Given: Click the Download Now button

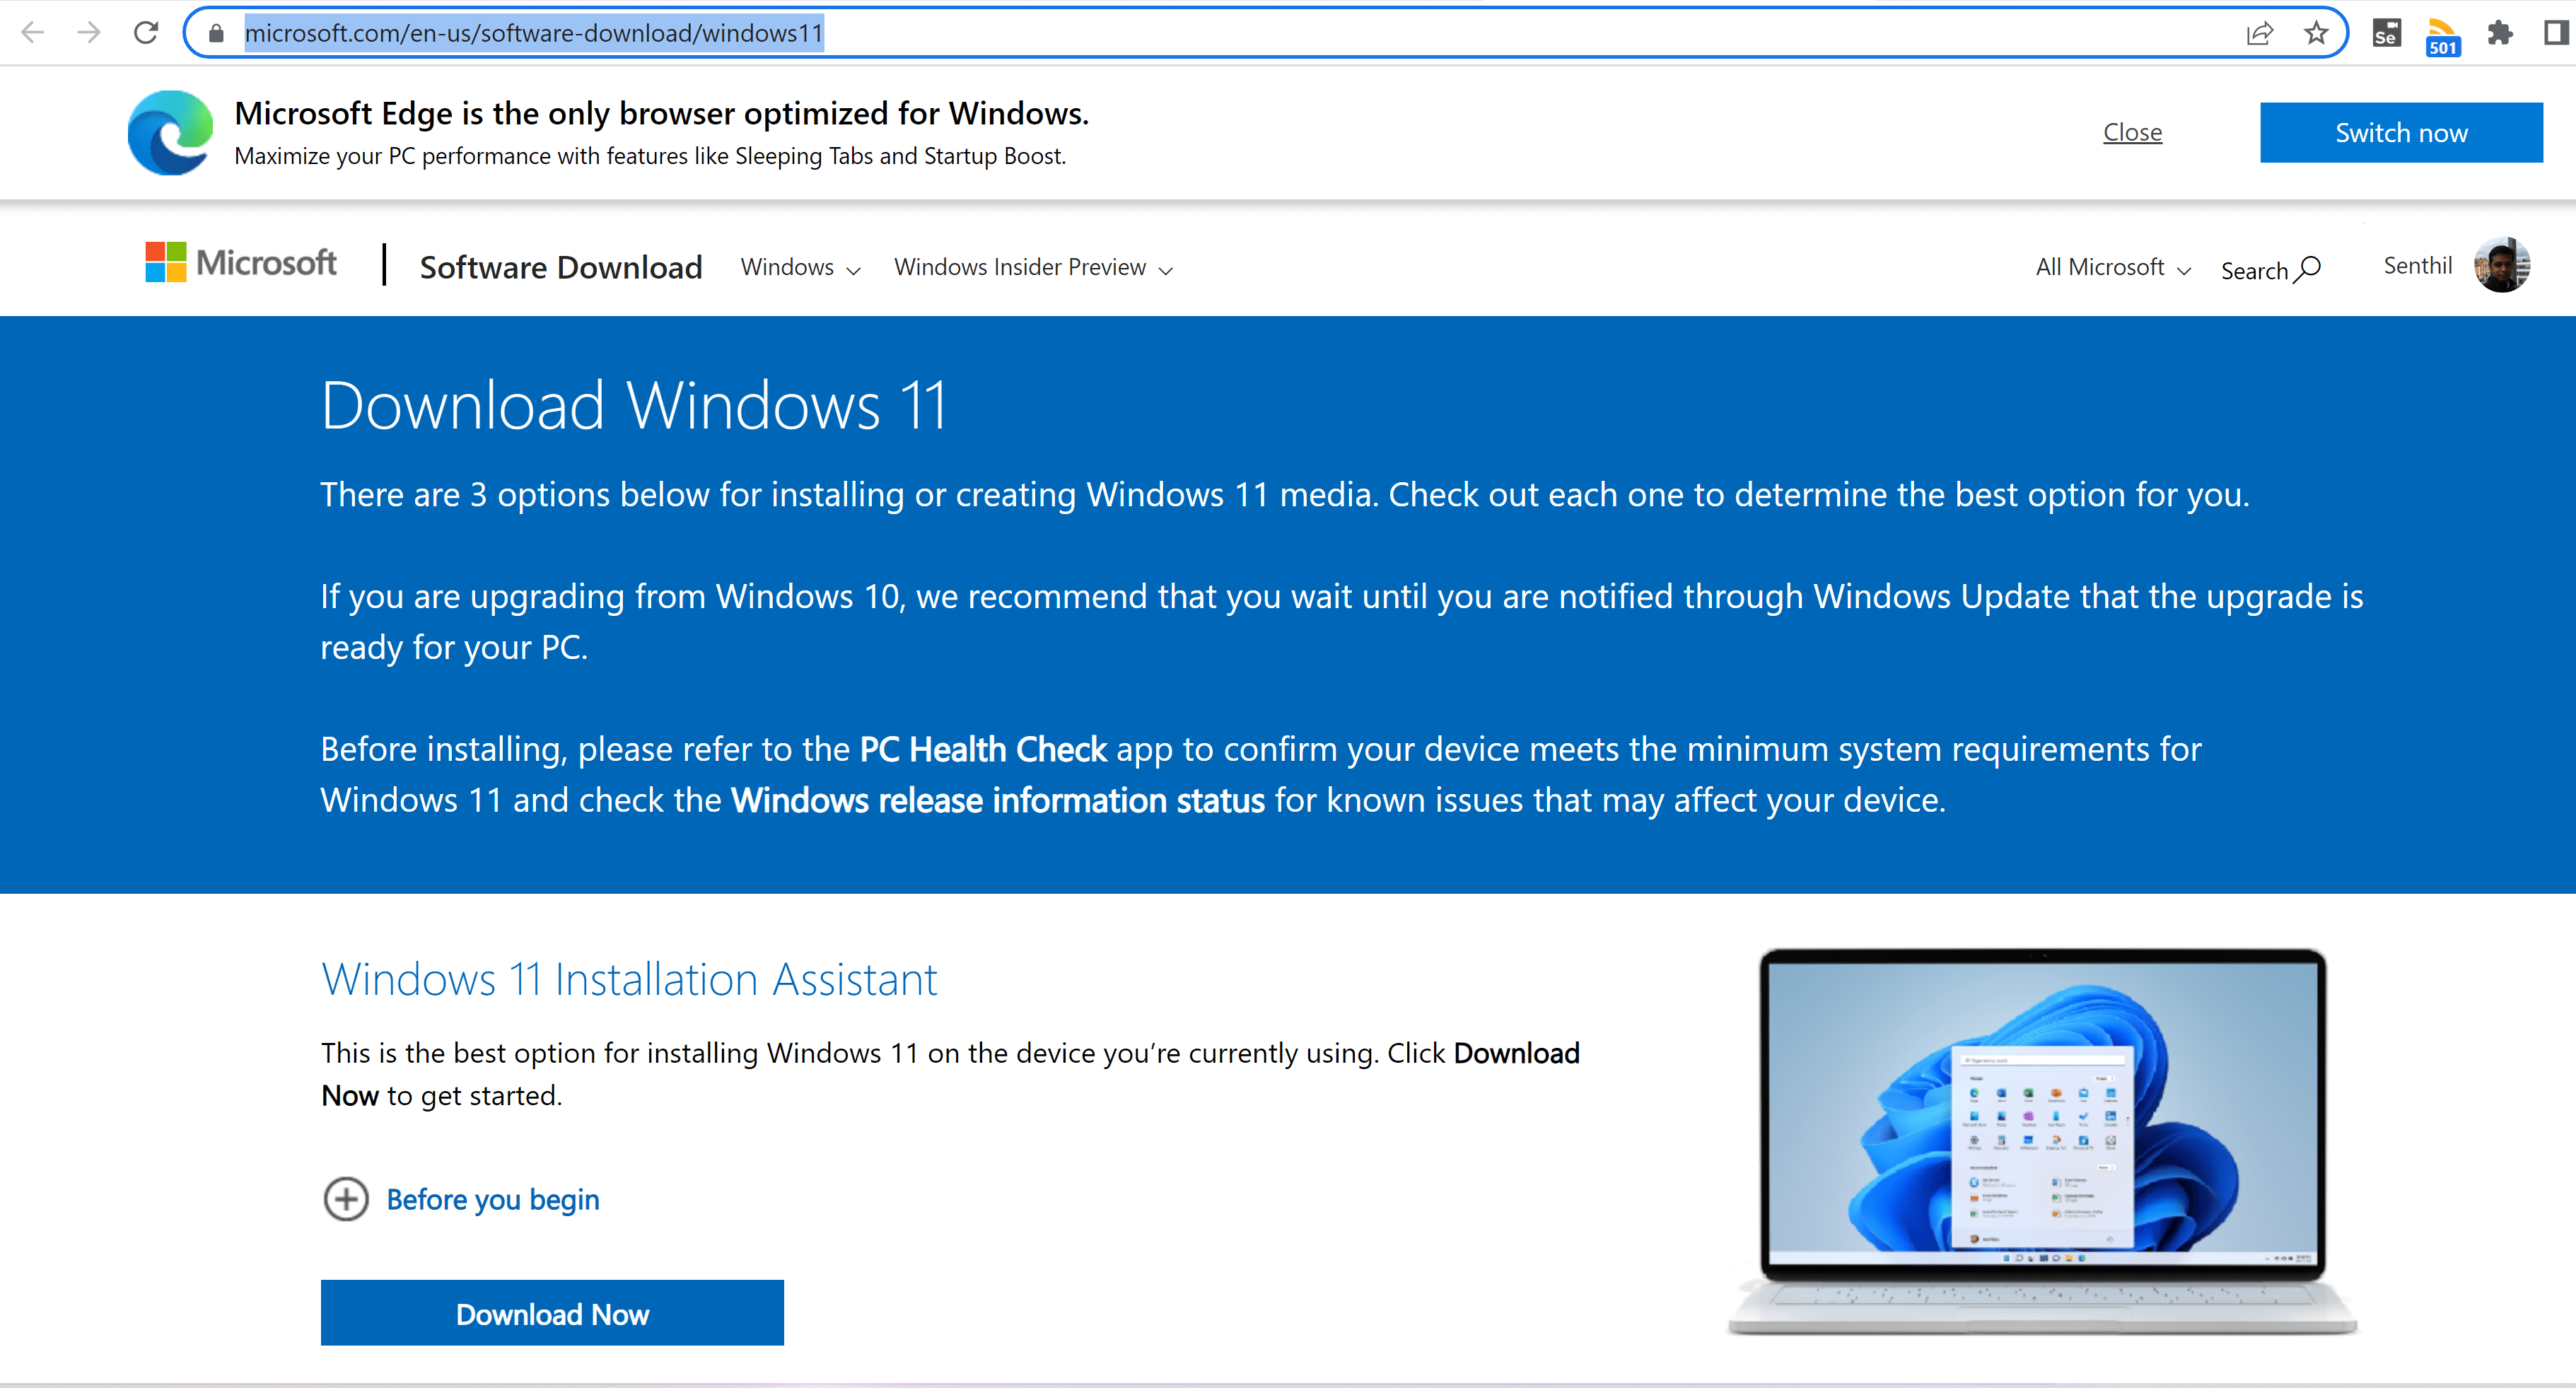Looking at the screenshot, I should 551,1312.
